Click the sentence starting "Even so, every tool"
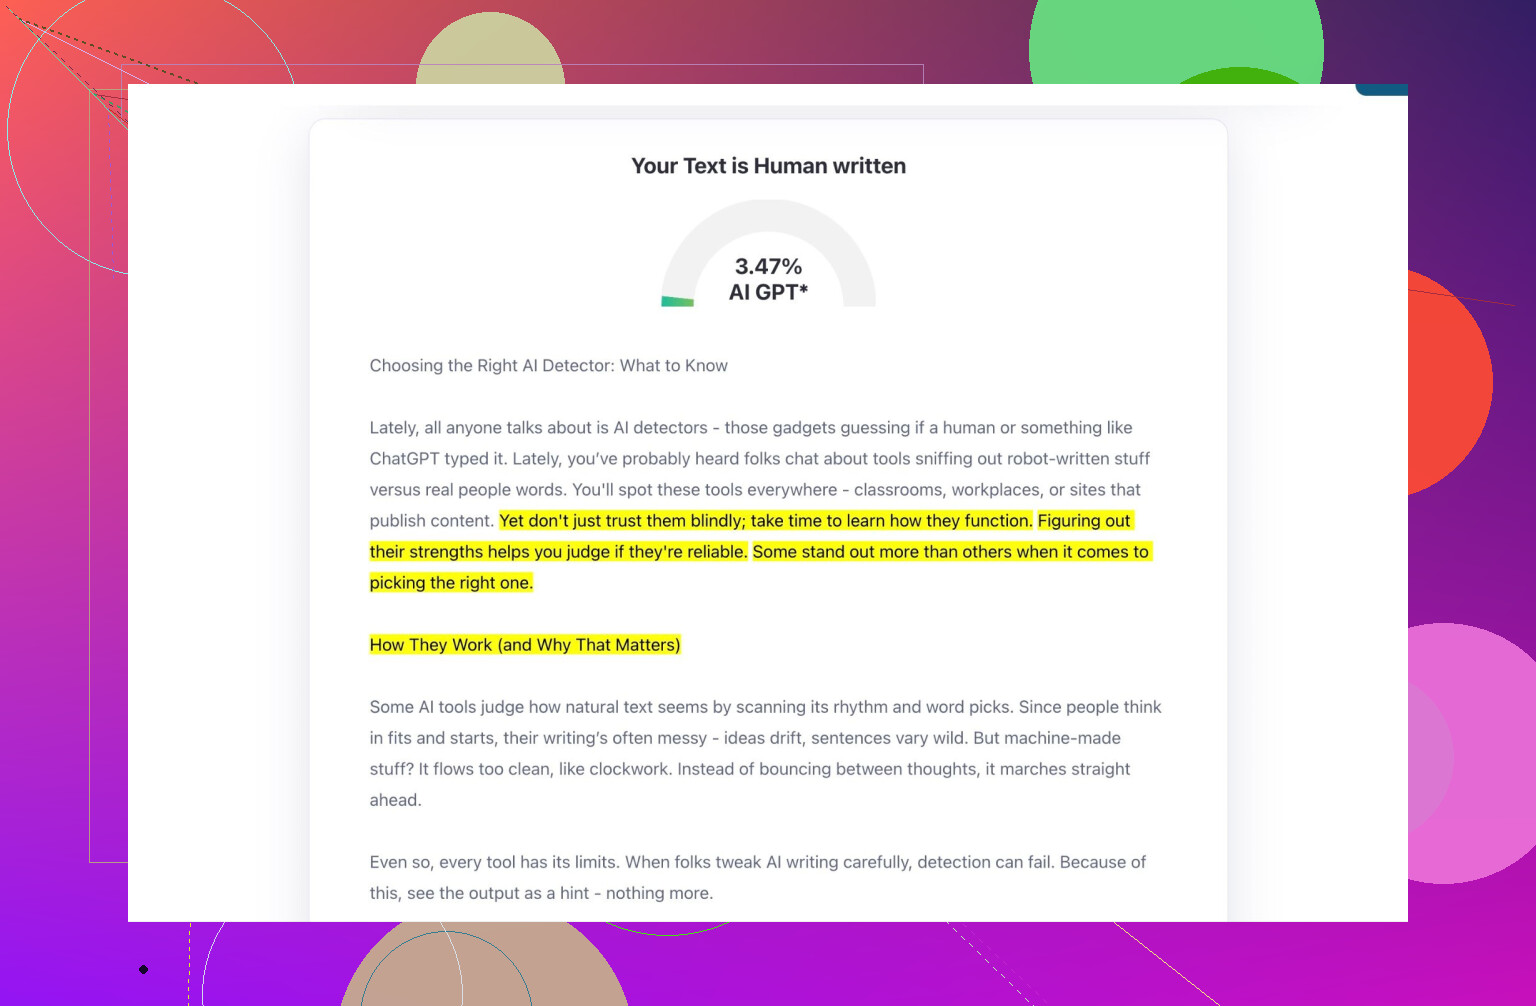 click(492, 862)
